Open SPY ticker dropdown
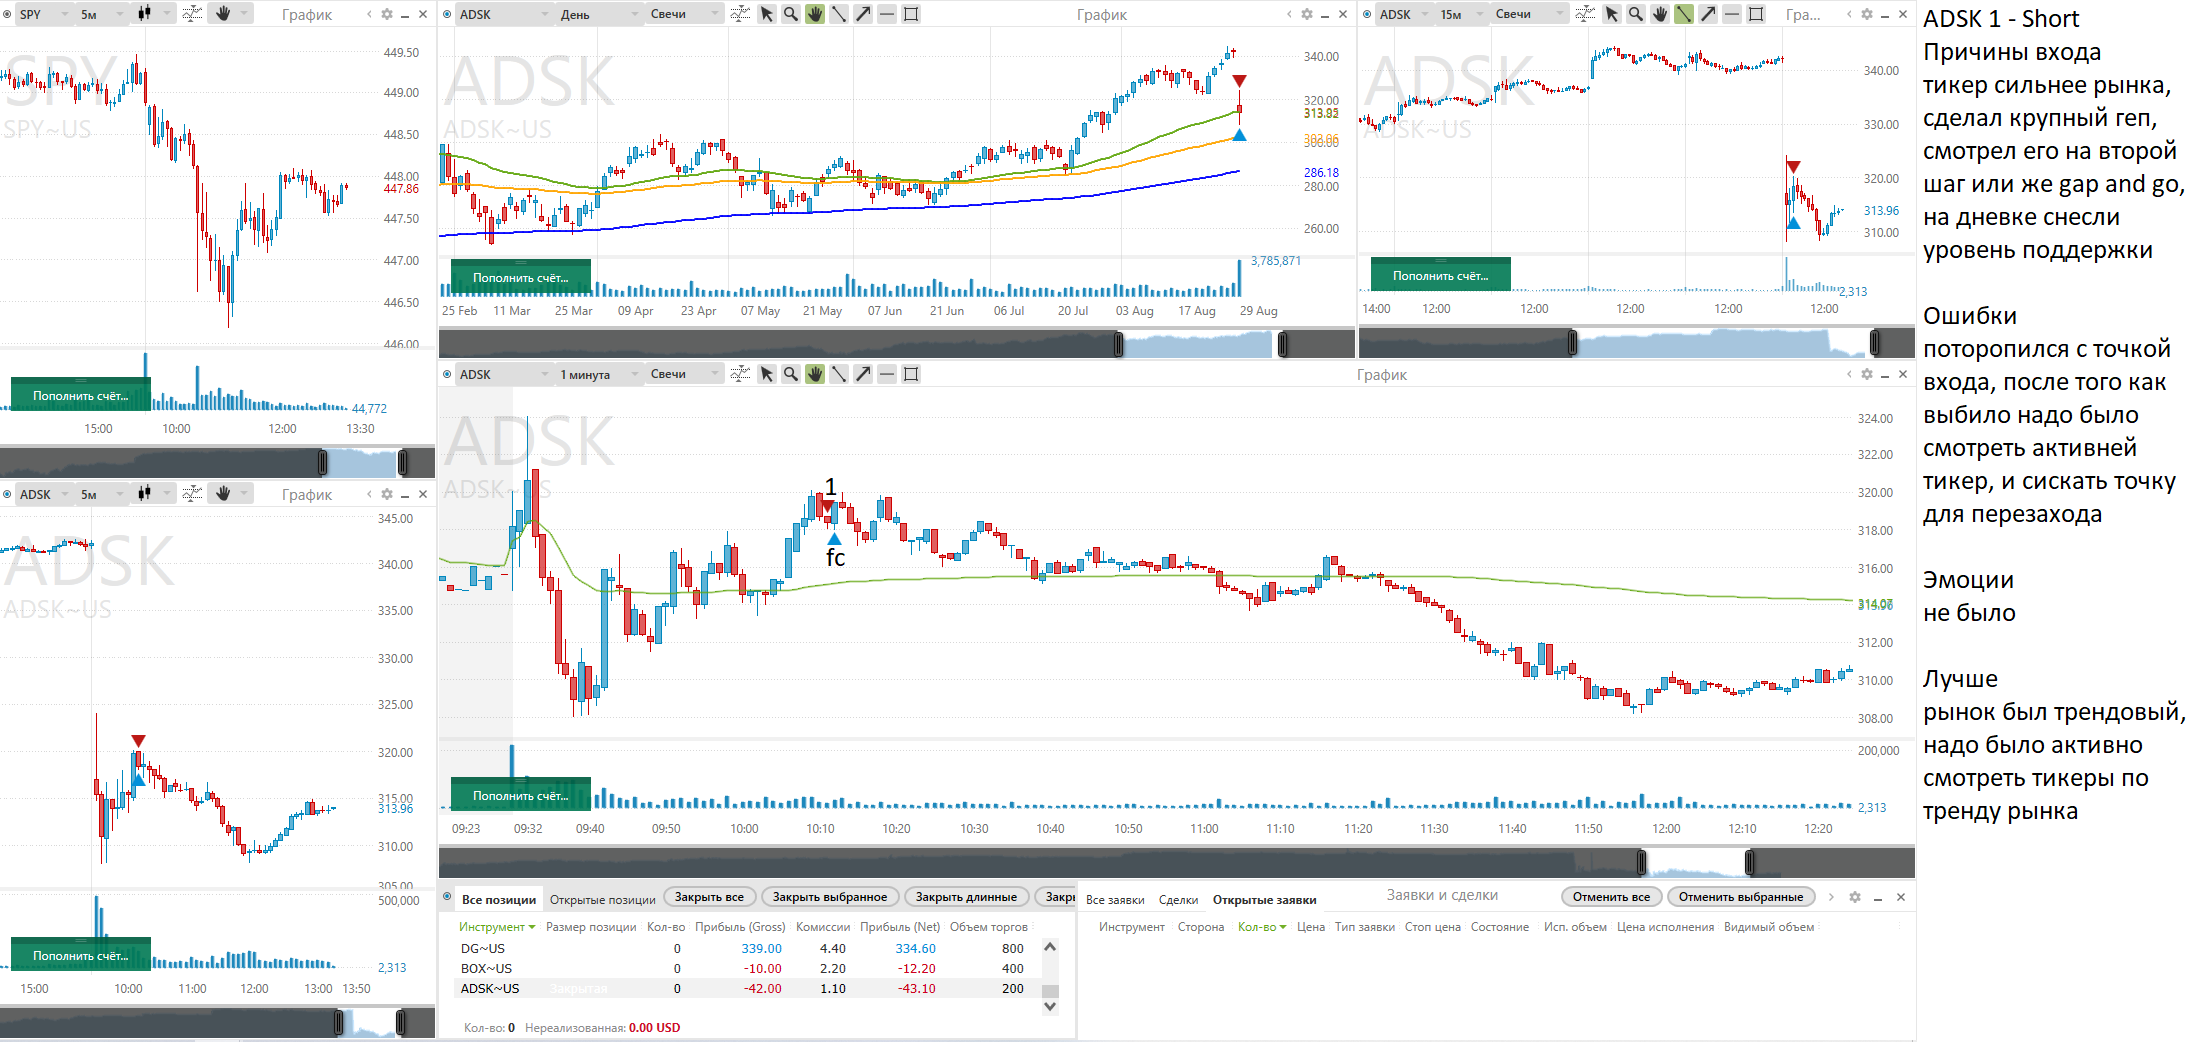The image size is (2190, 1042). (x=44, y=14)
